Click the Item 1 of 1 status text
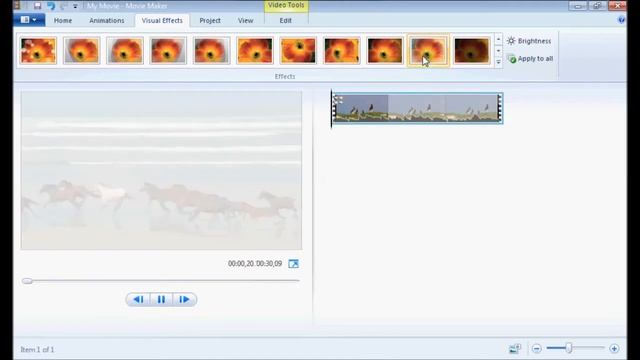 (x=37, y=349)
